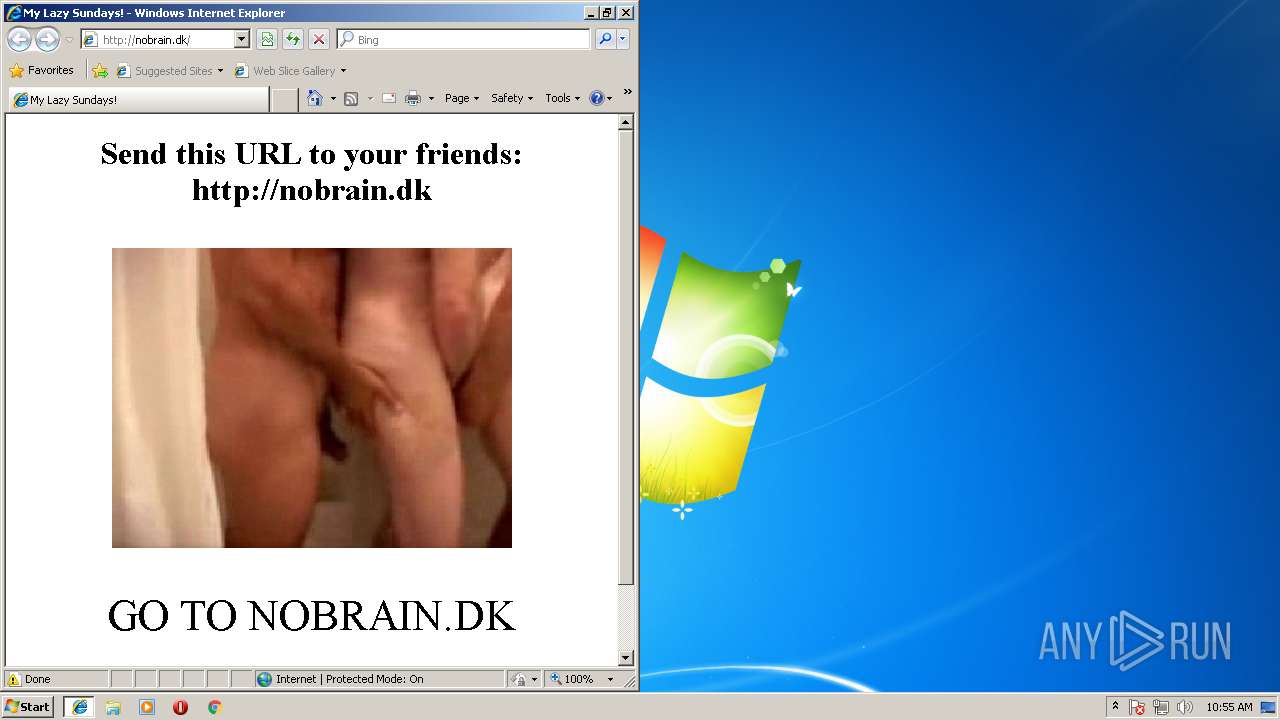Viewport: 1280px width, 720px height.
Task: Click the red Stop loading icon
Action: coord(319,40)
